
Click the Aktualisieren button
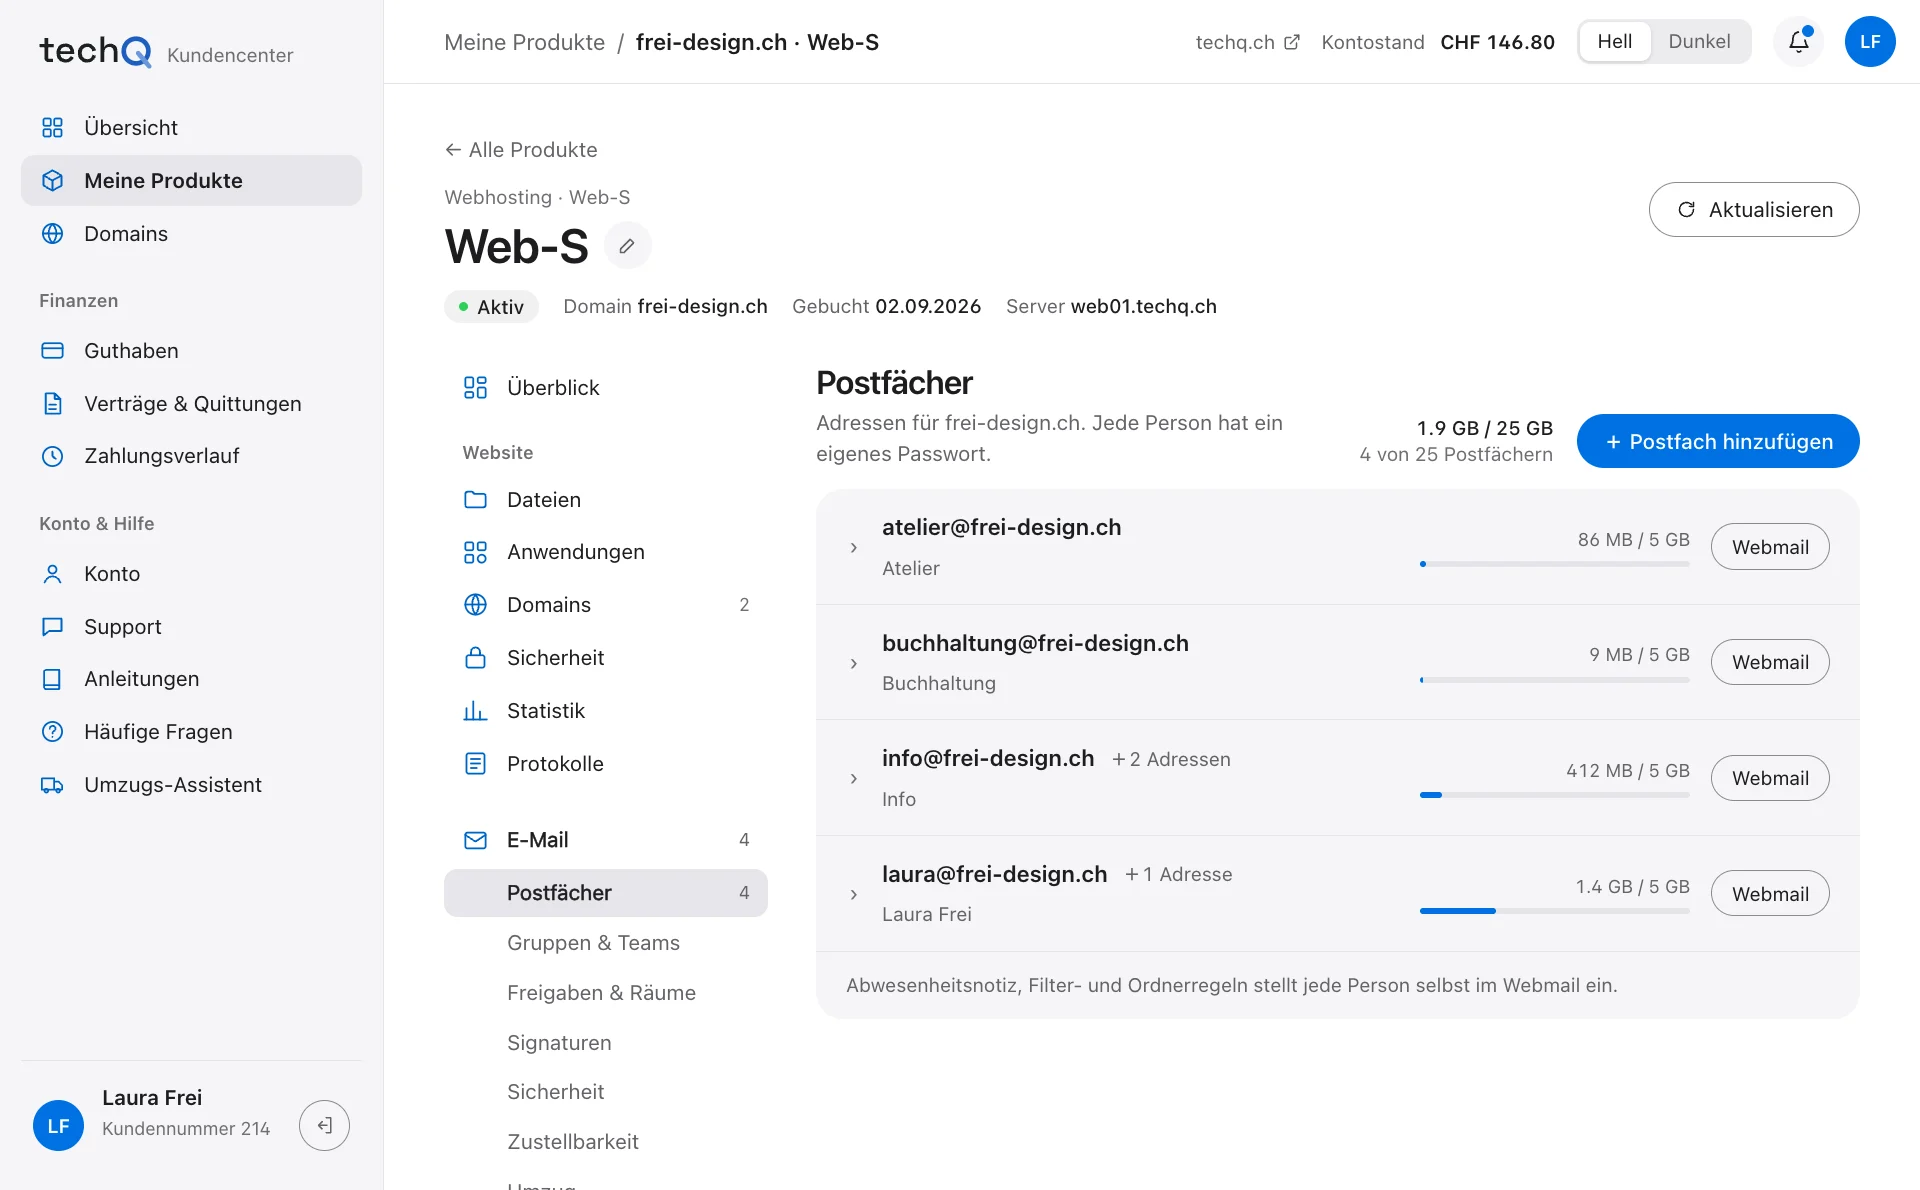tap(1754, 210)
